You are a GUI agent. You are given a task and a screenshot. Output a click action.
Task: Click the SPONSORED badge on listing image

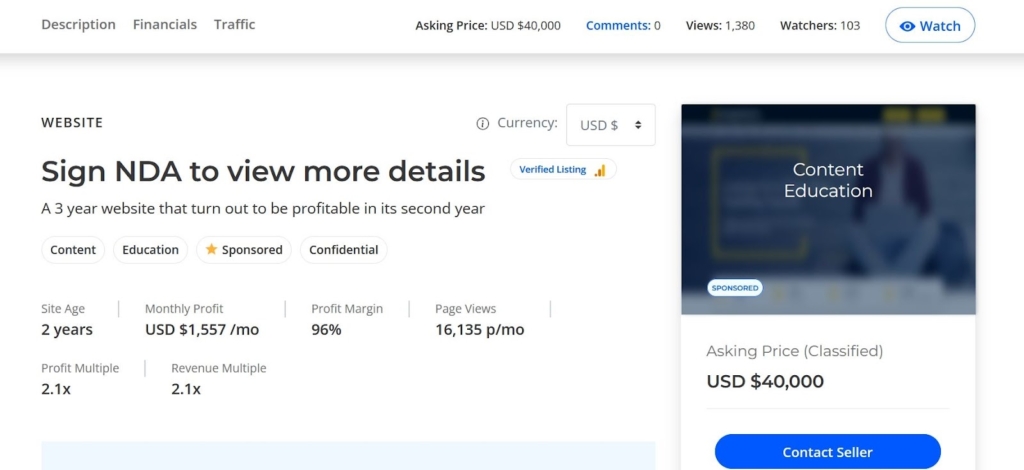click(735, 288)
